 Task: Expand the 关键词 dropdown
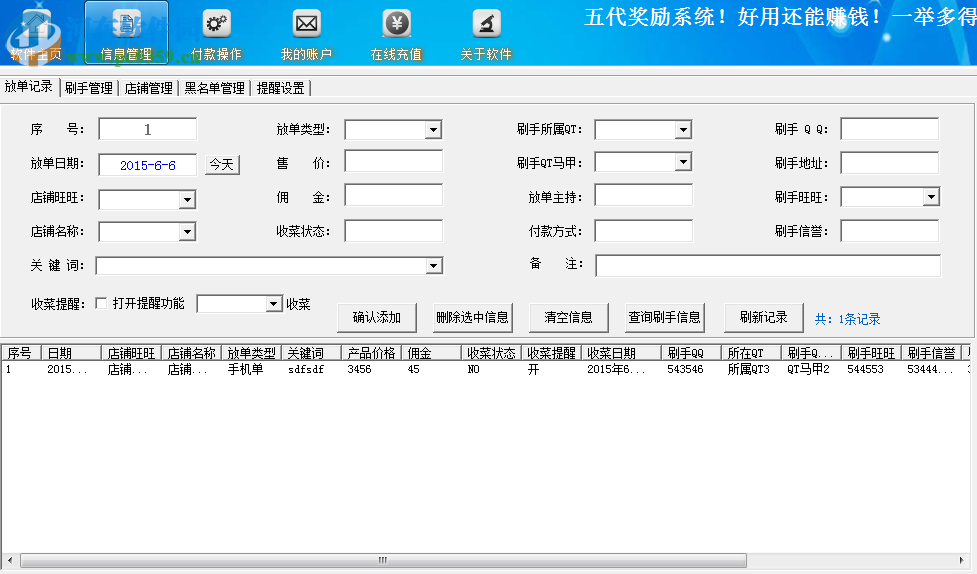coord(434,266)
